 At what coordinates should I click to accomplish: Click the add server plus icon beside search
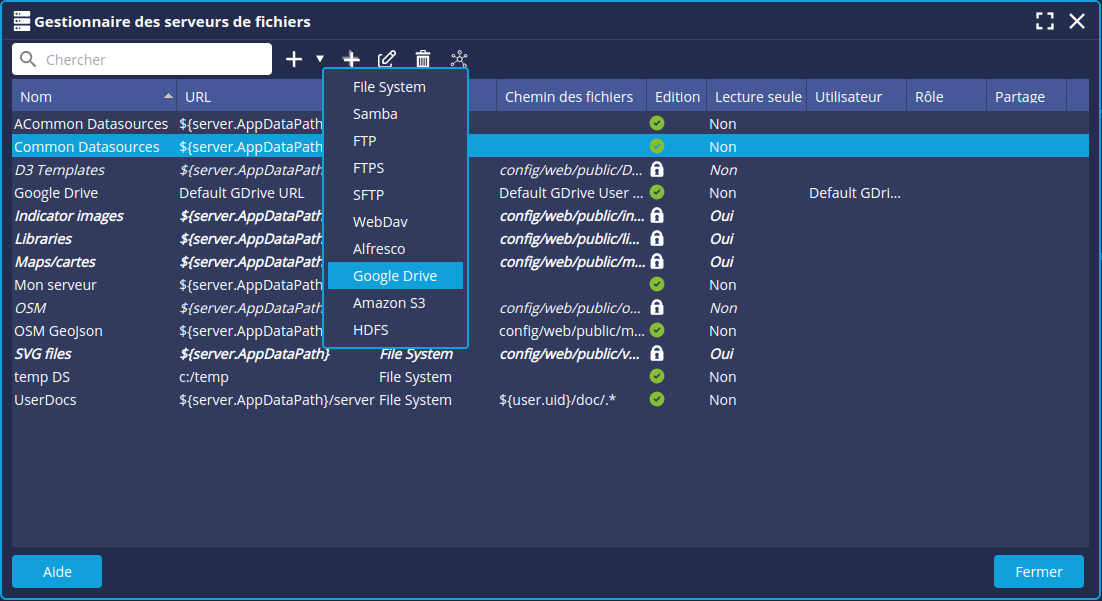coord(293,59)
